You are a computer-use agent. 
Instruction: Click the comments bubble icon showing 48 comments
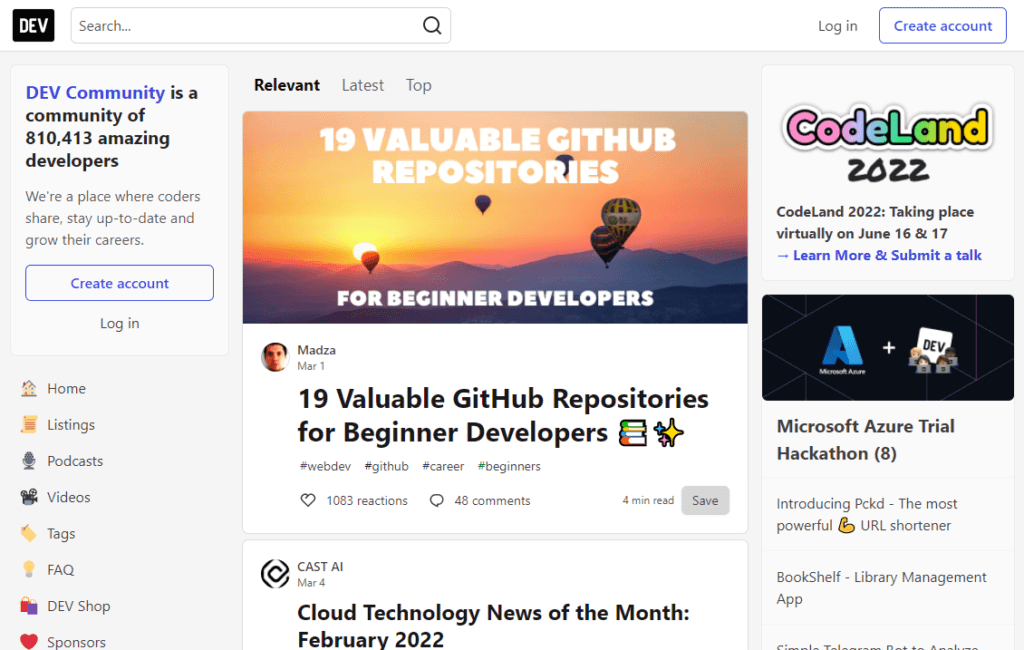[x=436, y=500]
